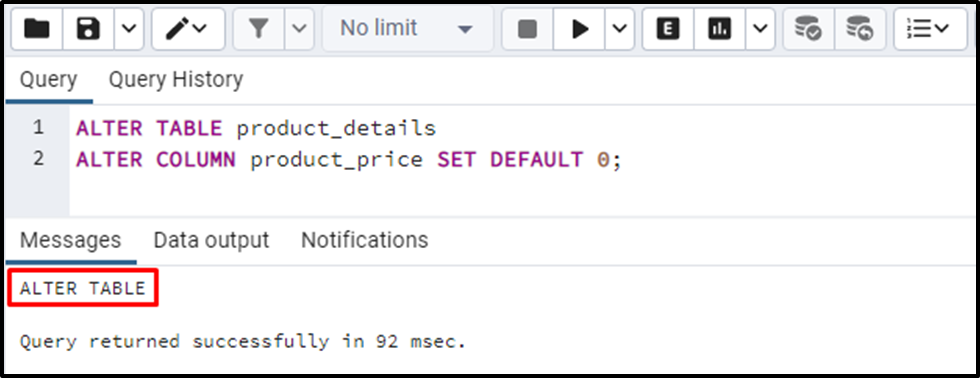Open the edit pencil tool

[x=188, y=29]
